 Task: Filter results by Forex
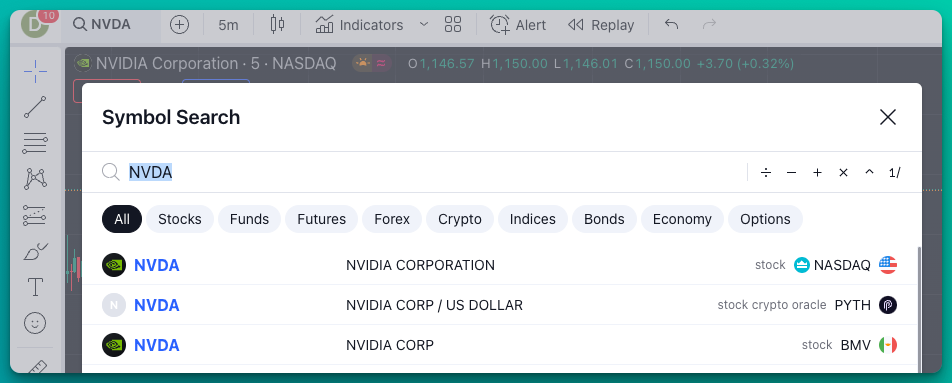pyautogui.click(x=392, y=219)
